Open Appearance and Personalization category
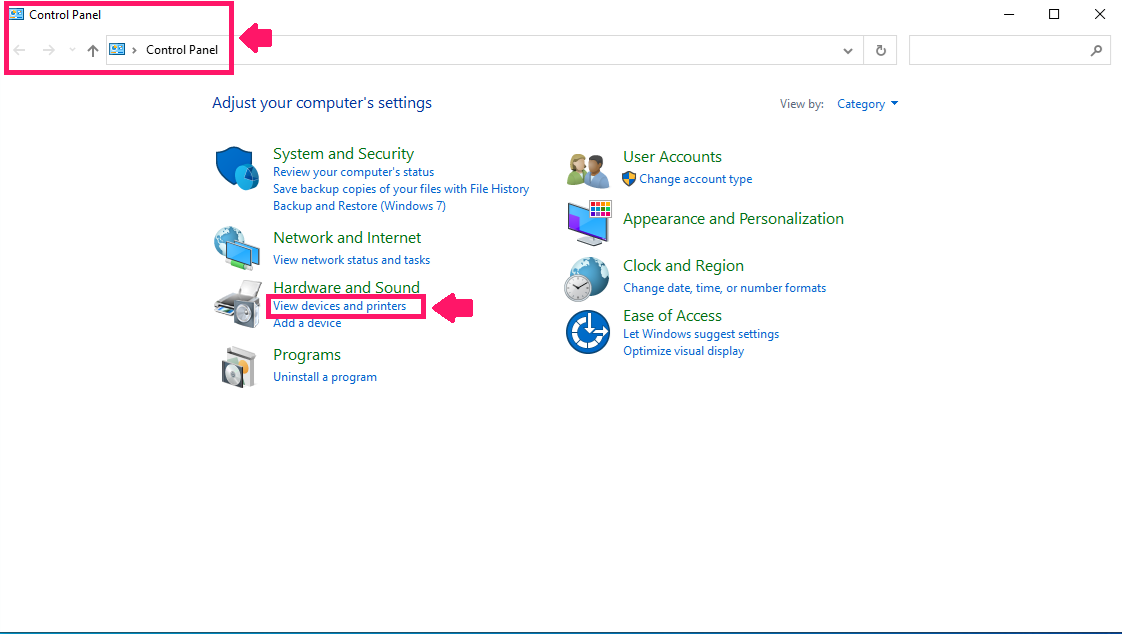The width and height of the screenshot is (1122, 634). point(733,219)
